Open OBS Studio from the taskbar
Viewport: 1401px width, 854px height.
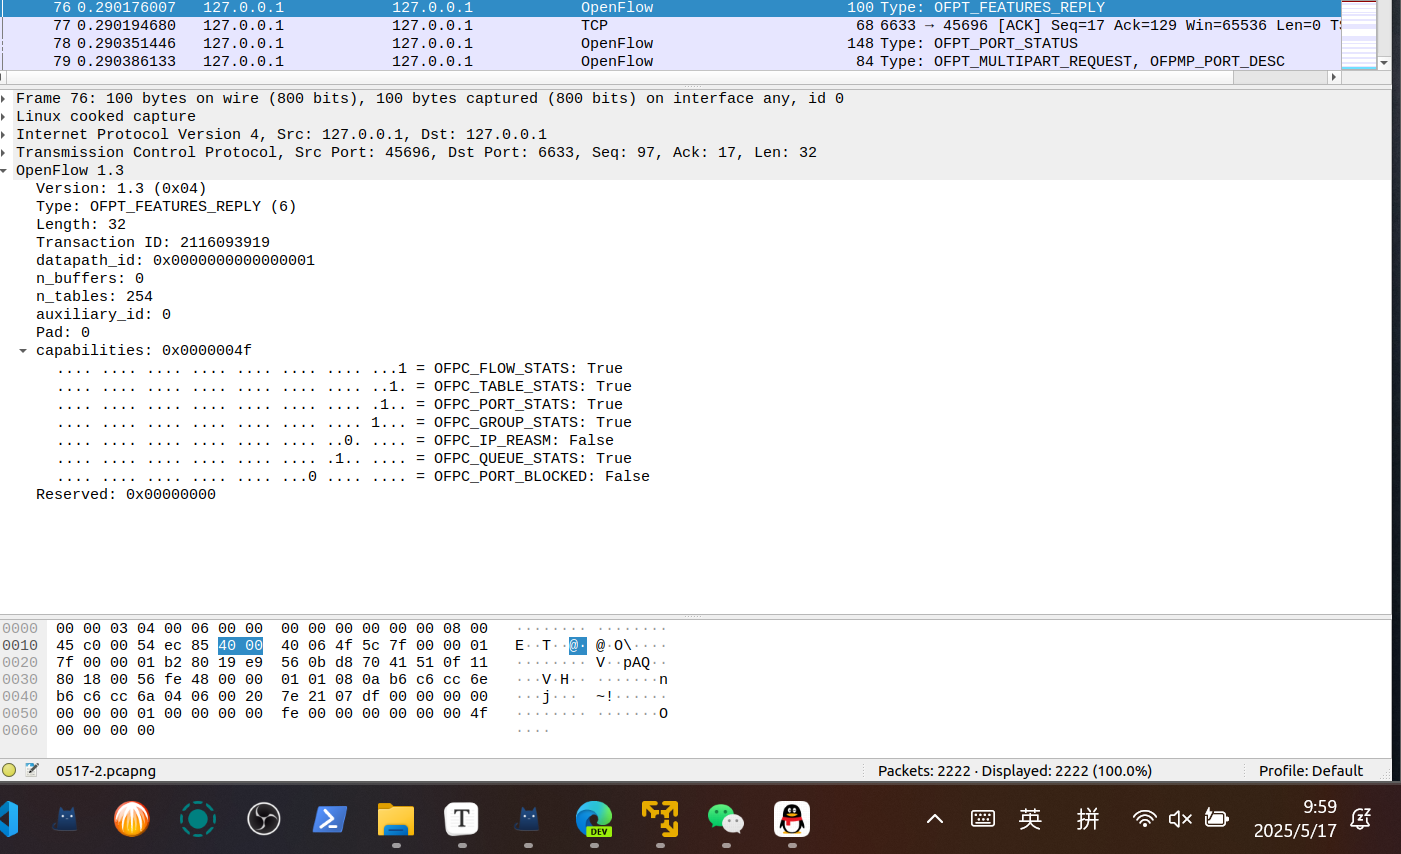point(264,819)
